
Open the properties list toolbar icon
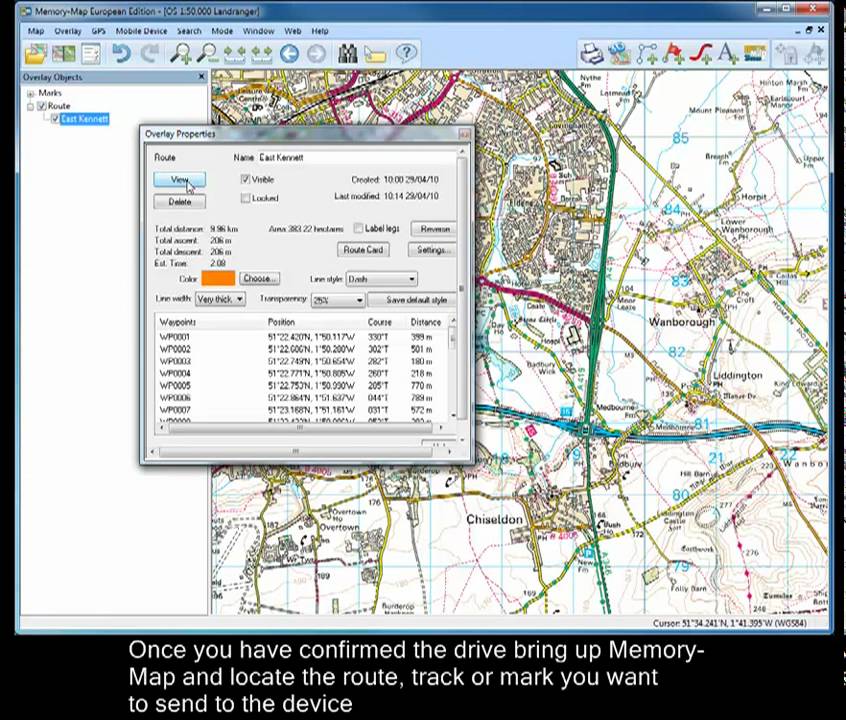pos(91,53)
